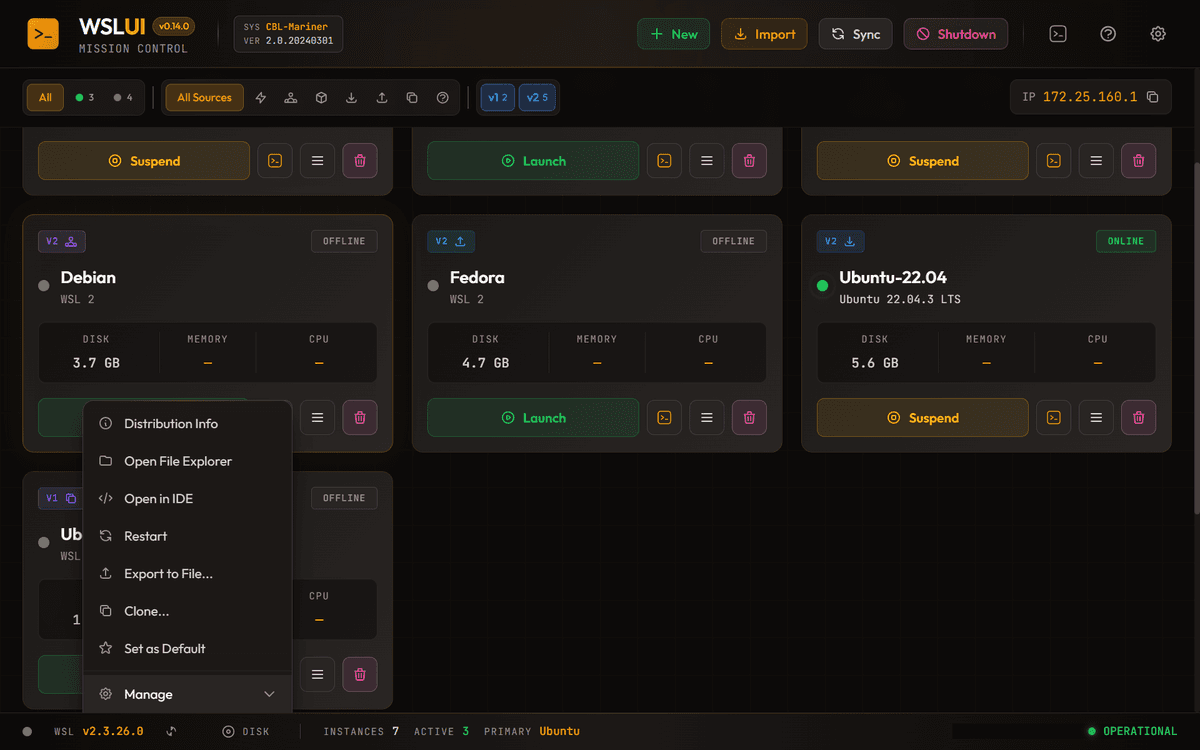Copy the IP address using the copy icon
The height and width of the screenshot is (750, 1200).
pyautogui.click(x=1151, y=97)
